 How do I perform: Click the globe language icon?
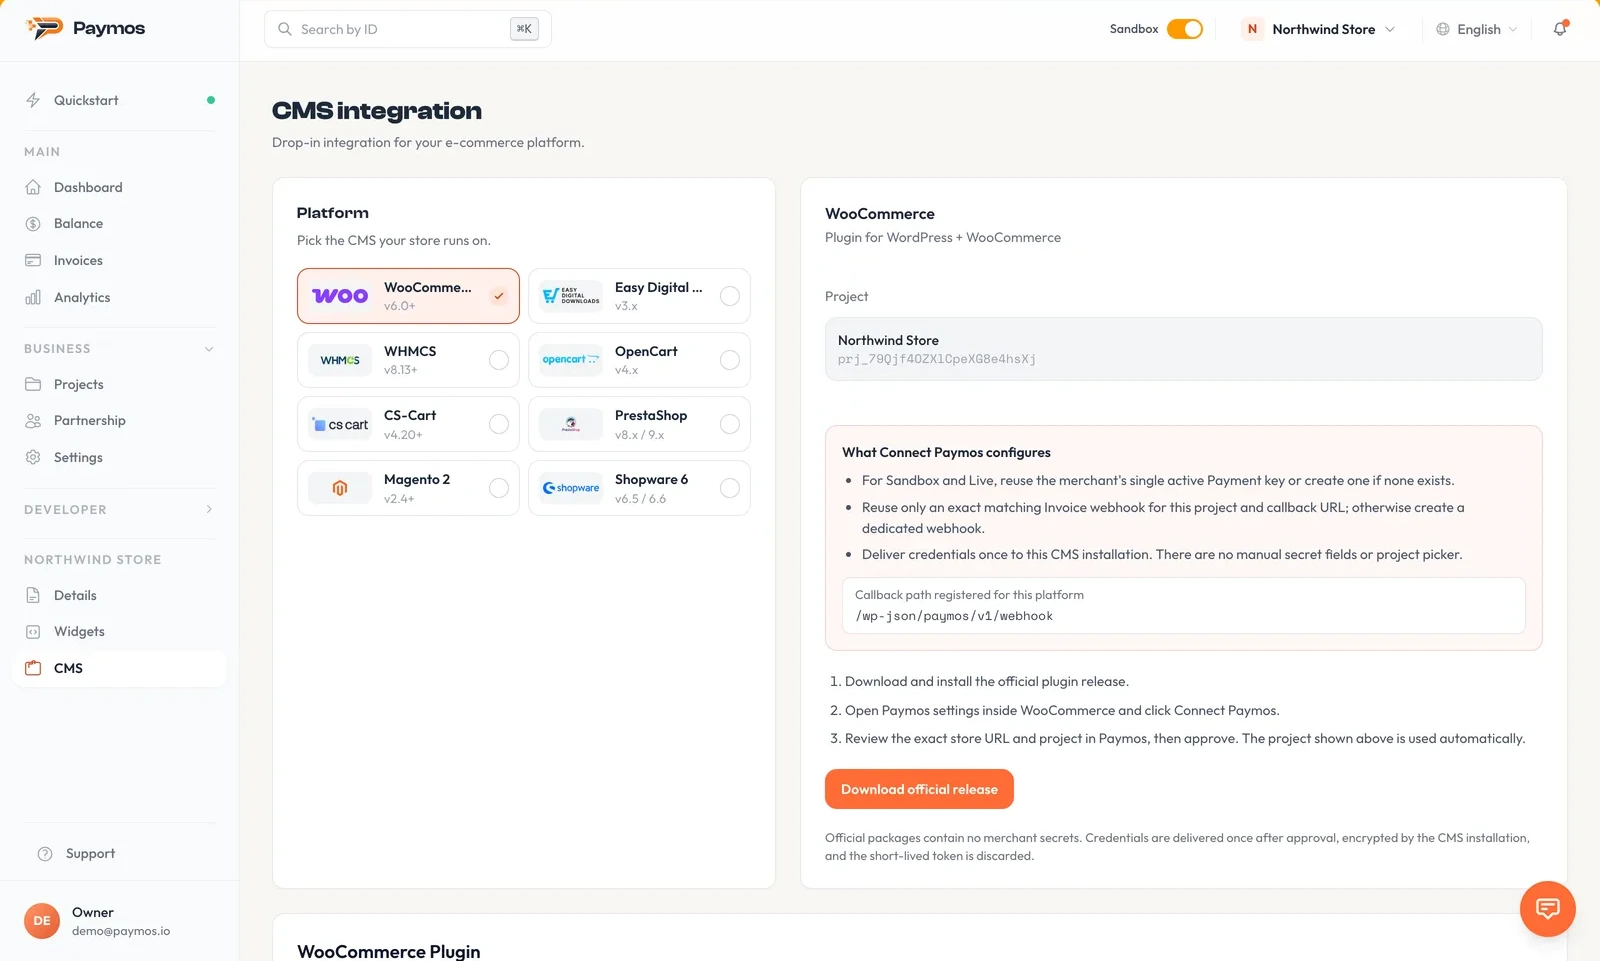1443,29
